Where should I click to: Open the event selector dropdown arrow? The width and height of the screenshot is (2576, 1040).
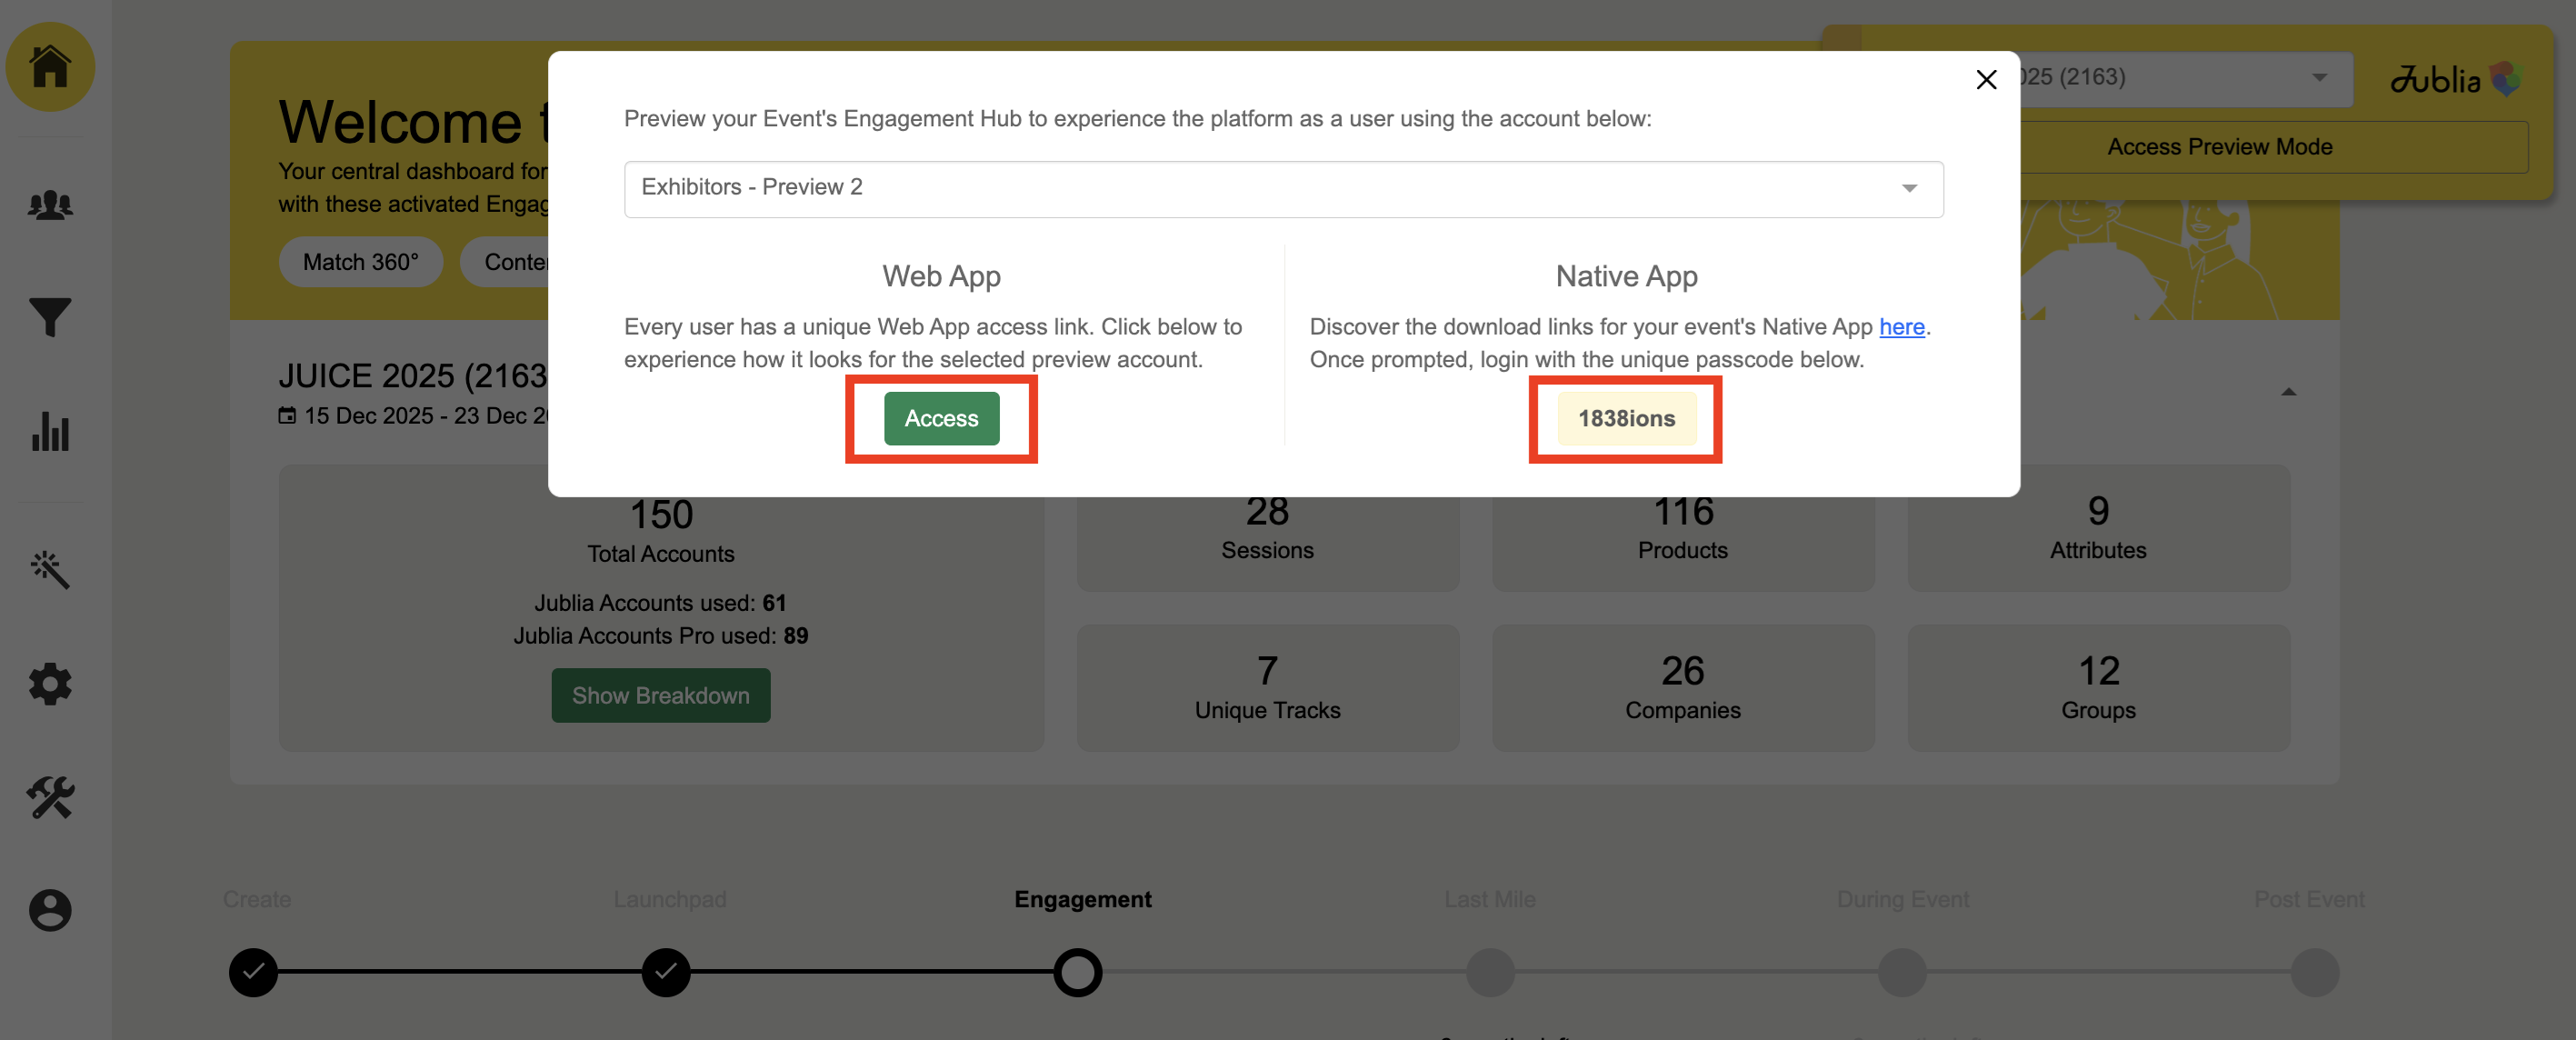click(x=2319, y=77)
